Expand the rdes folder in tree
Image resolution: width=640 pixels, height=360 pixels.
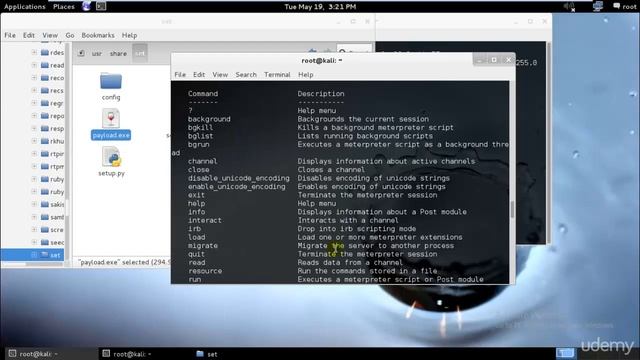34,52
